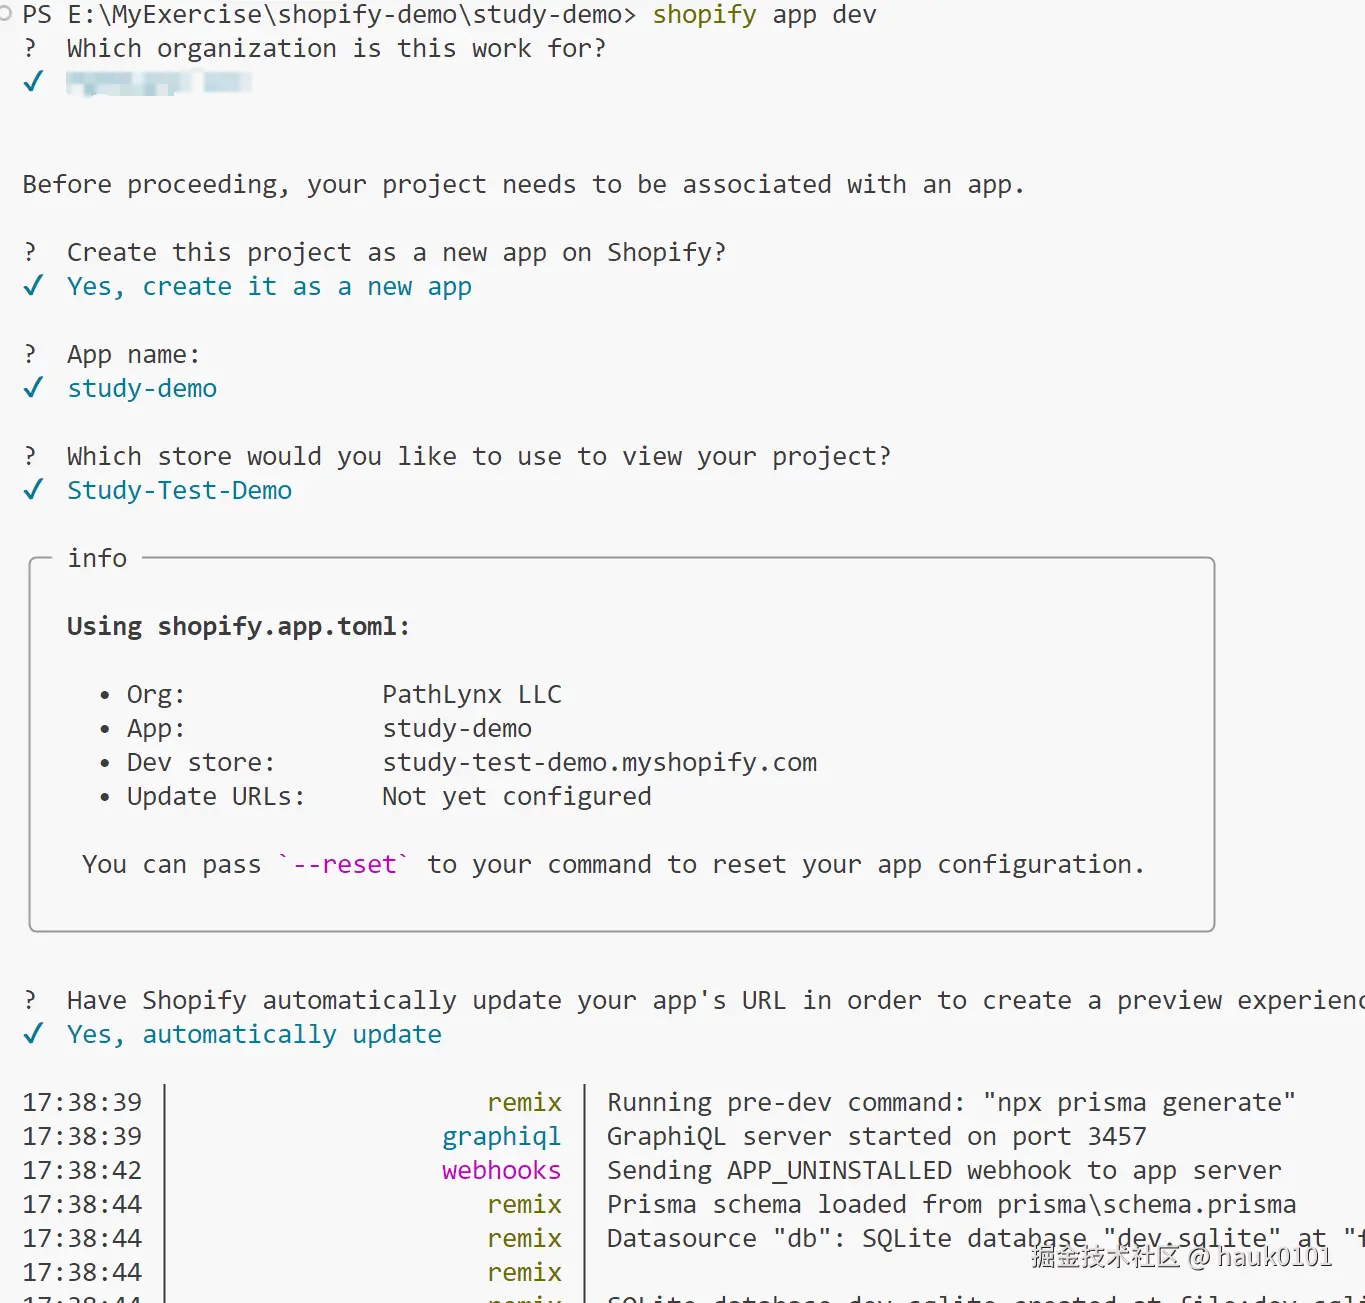Click checkmark beside 'Study-Test-Demo'

pos(34,490)
